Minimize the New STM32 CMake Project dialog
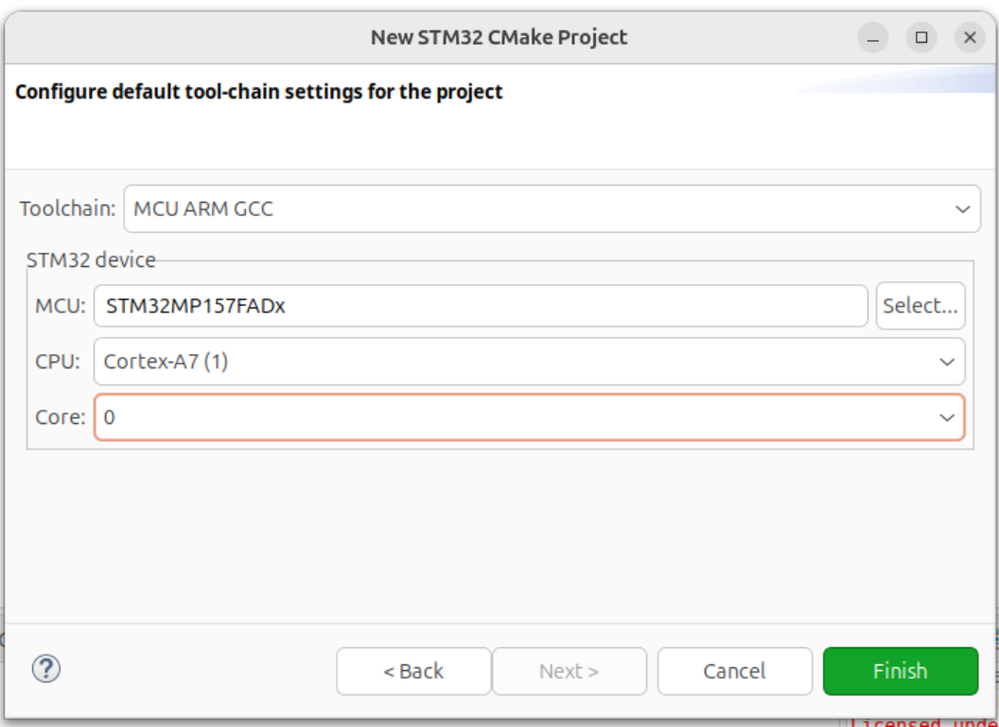The height and width of the screenshot is (727, 999). pyautogui.click(x=873, y=38)
